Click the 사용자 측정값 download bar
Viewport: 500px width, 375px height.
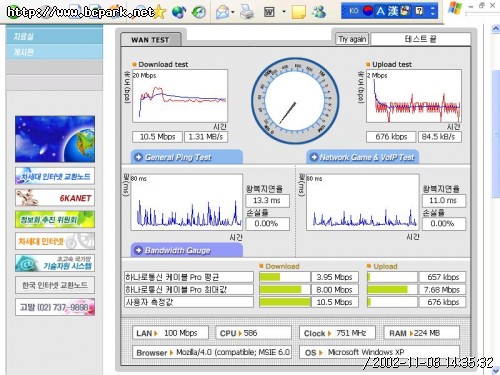[x=284, y=302]
